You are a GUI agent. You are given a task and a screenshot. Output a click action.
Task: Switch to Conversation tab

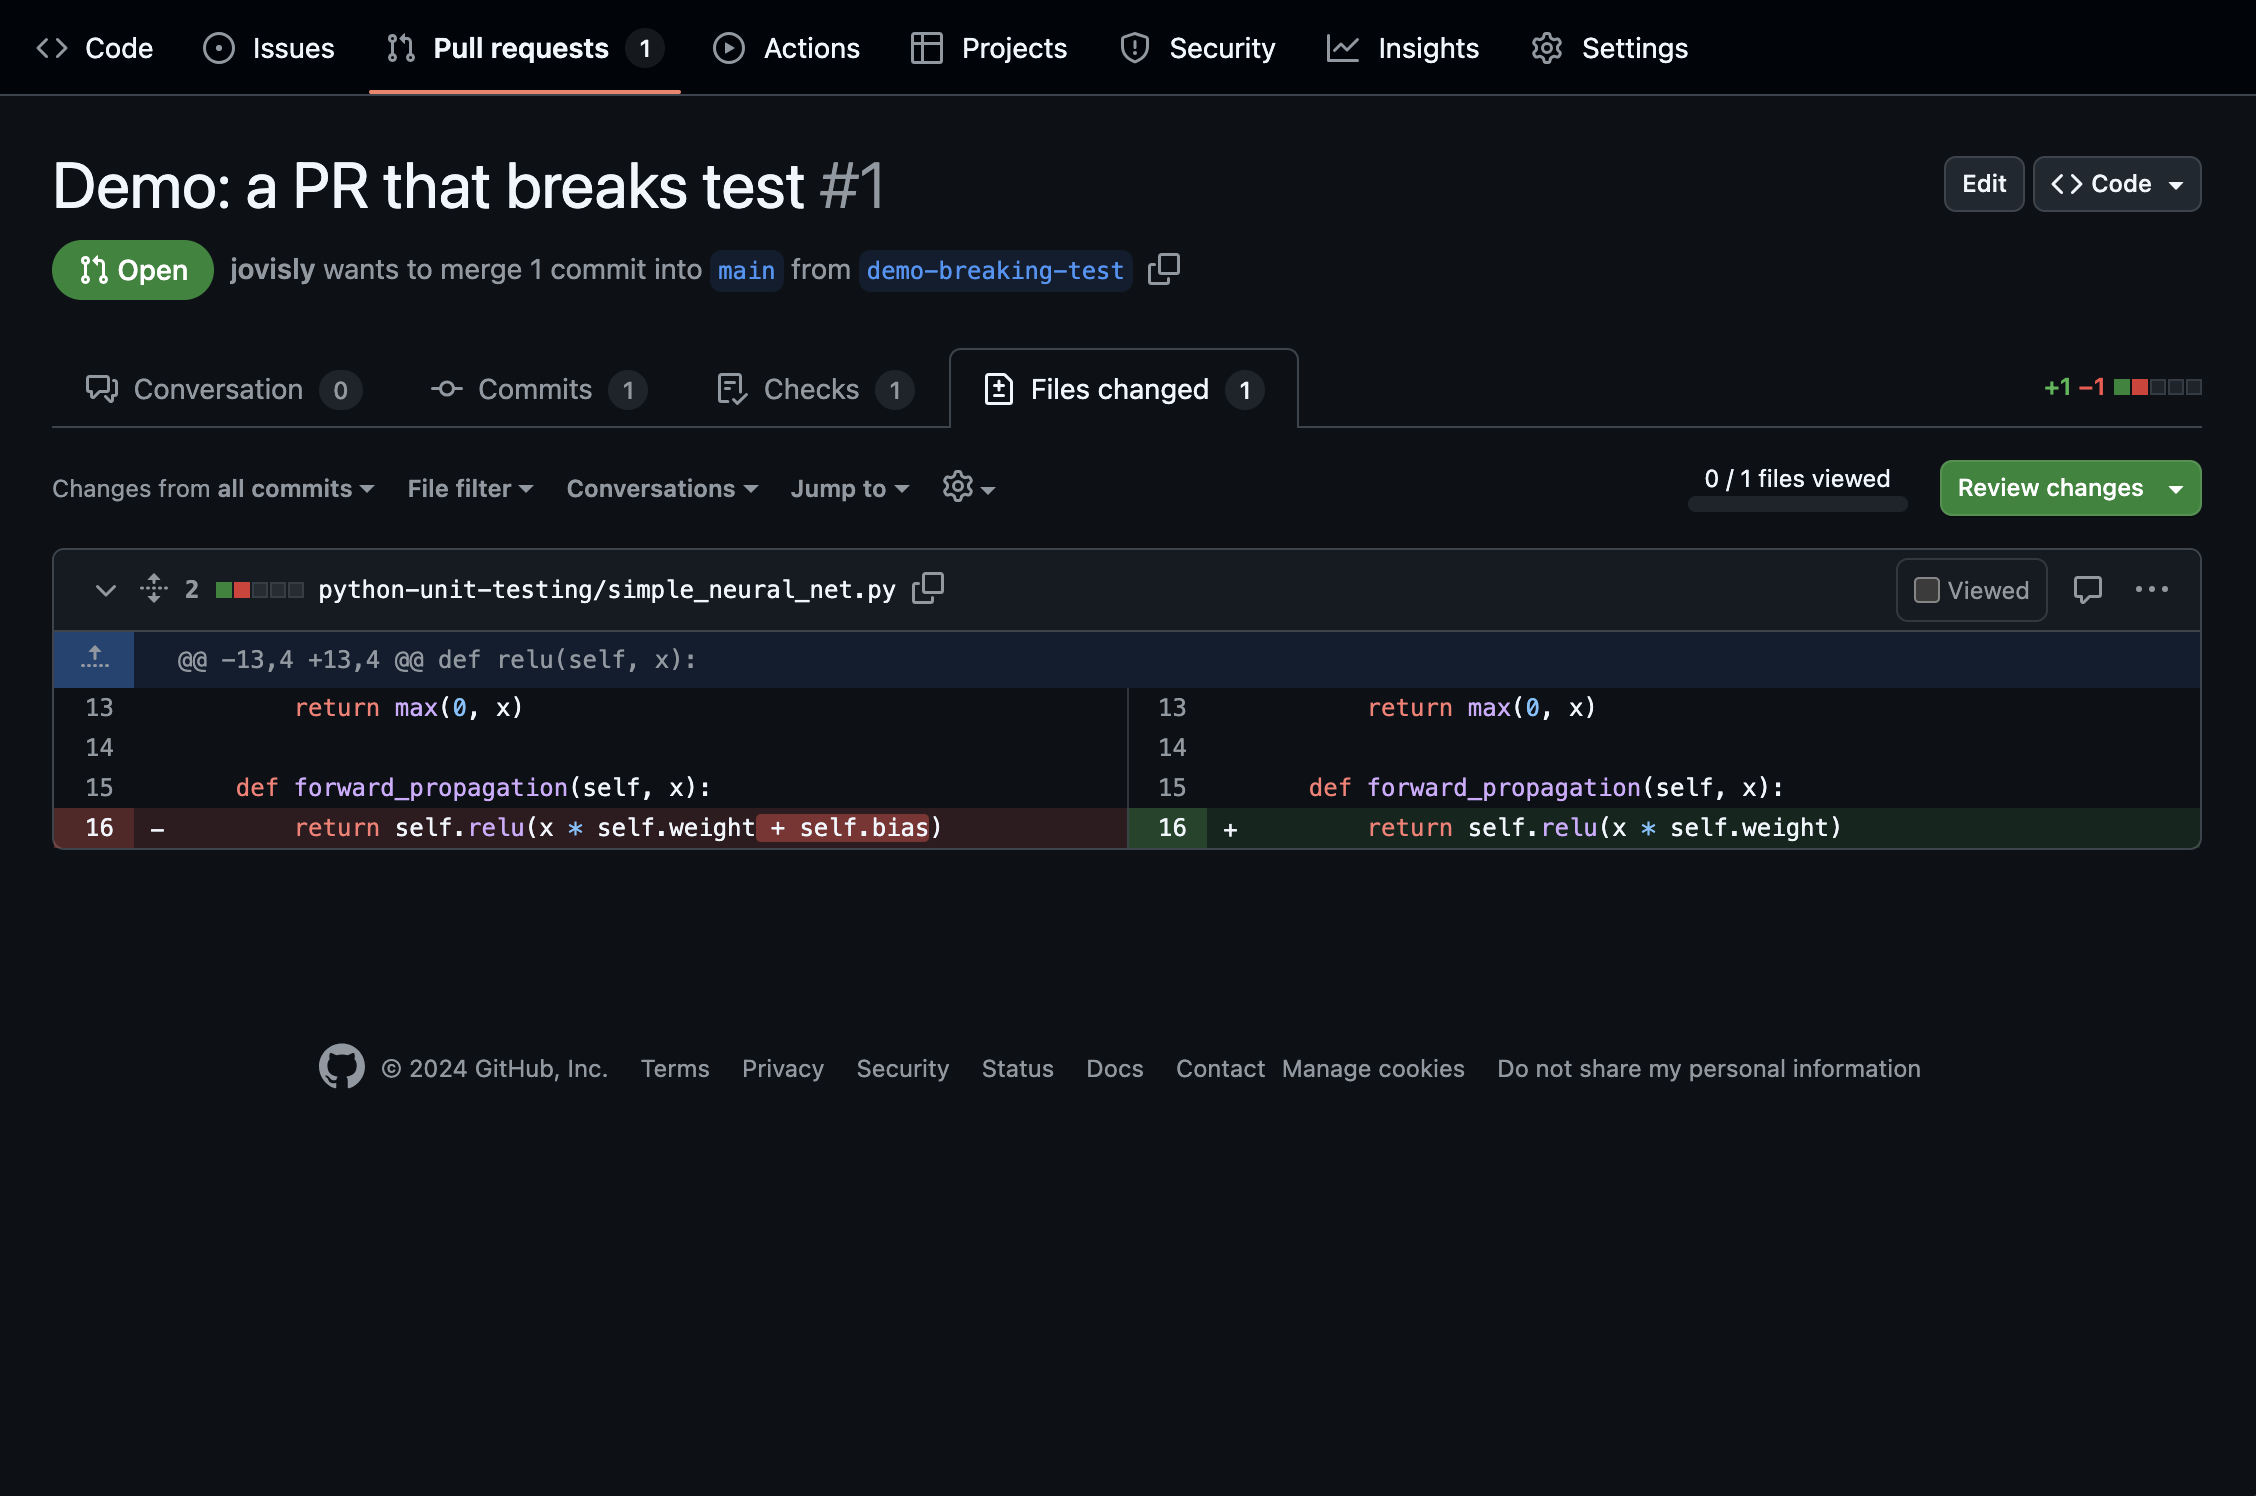[x=223, y=389]
